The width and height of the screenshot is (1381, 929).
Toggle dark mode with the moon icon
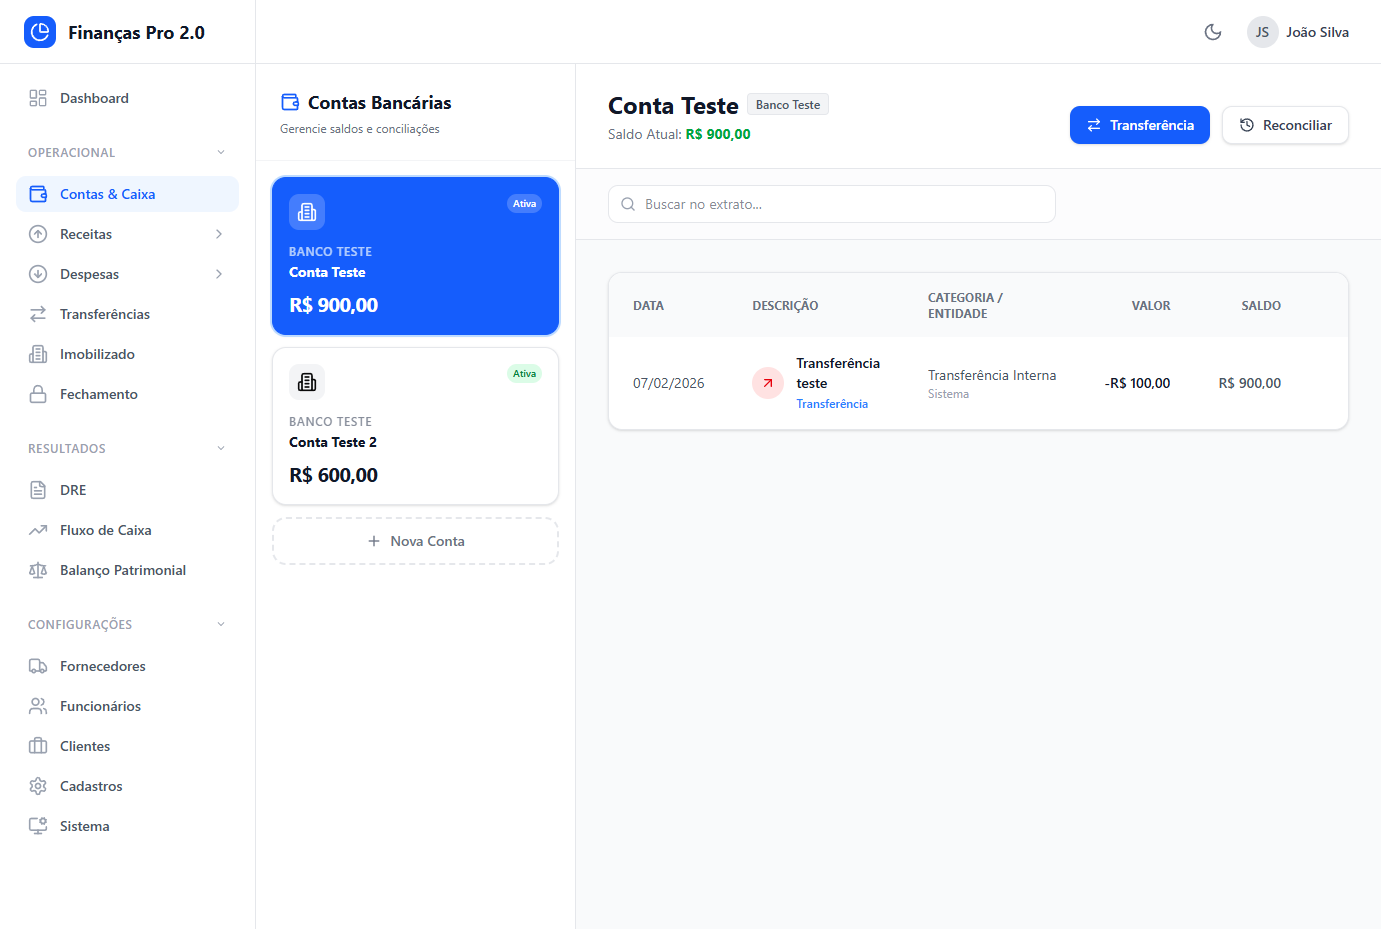click(1213, 32)
